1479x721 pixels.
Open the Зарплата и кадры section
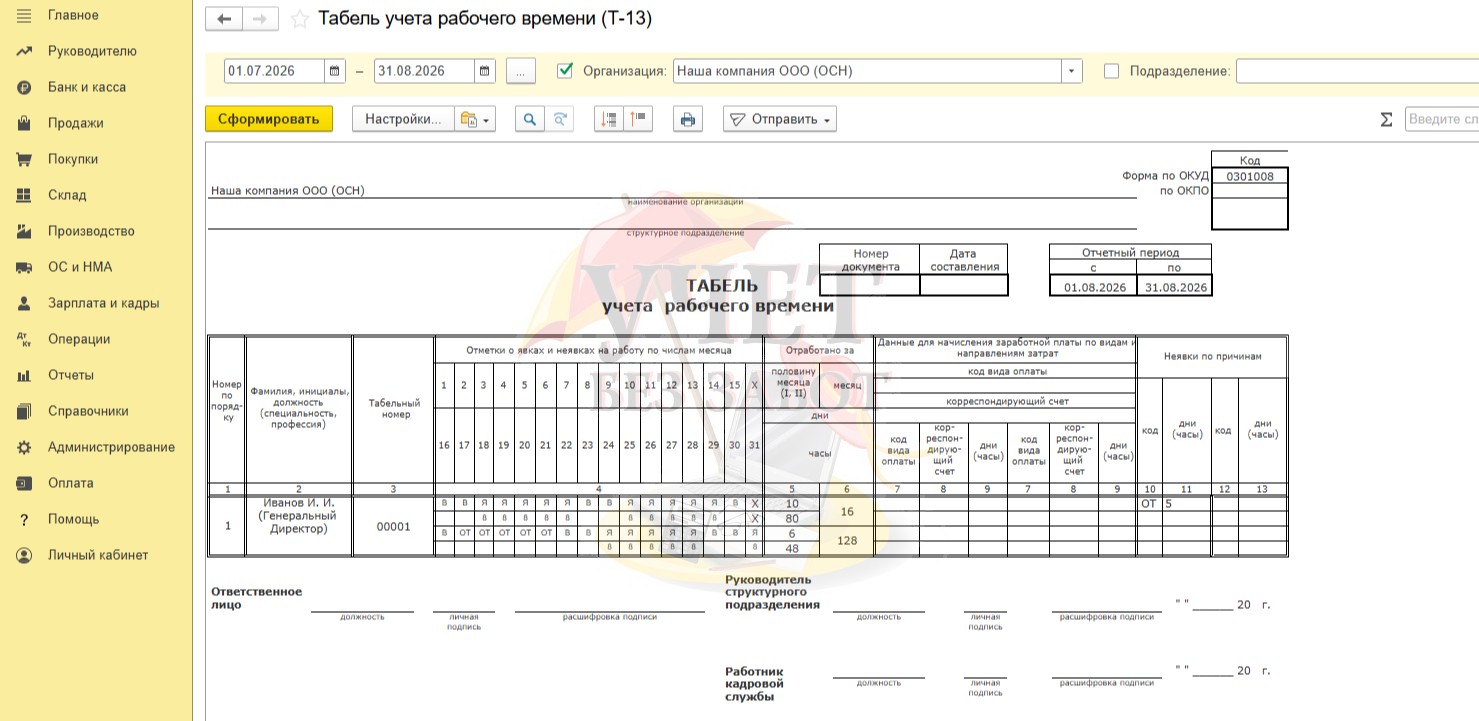coord(103,303)
